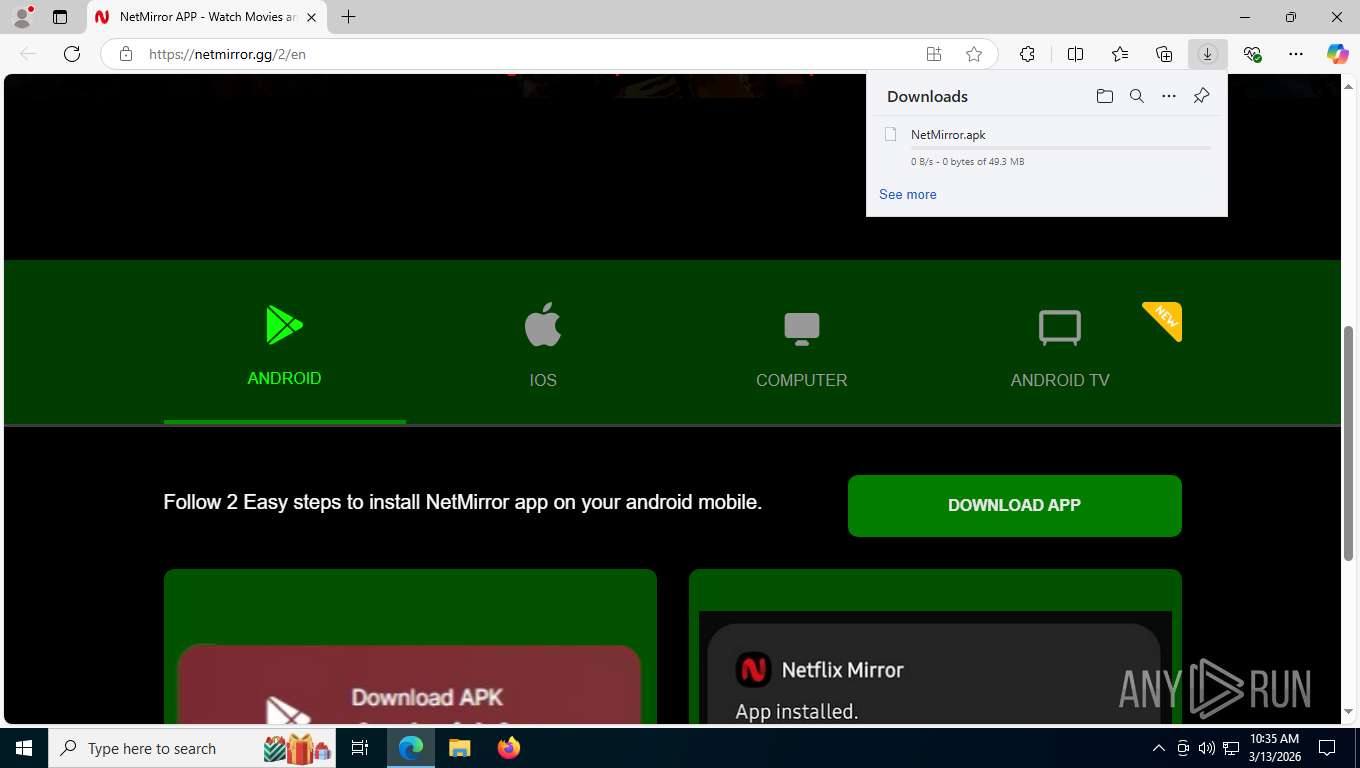
Task: Select the IOS tab
Action: point(543,342)
